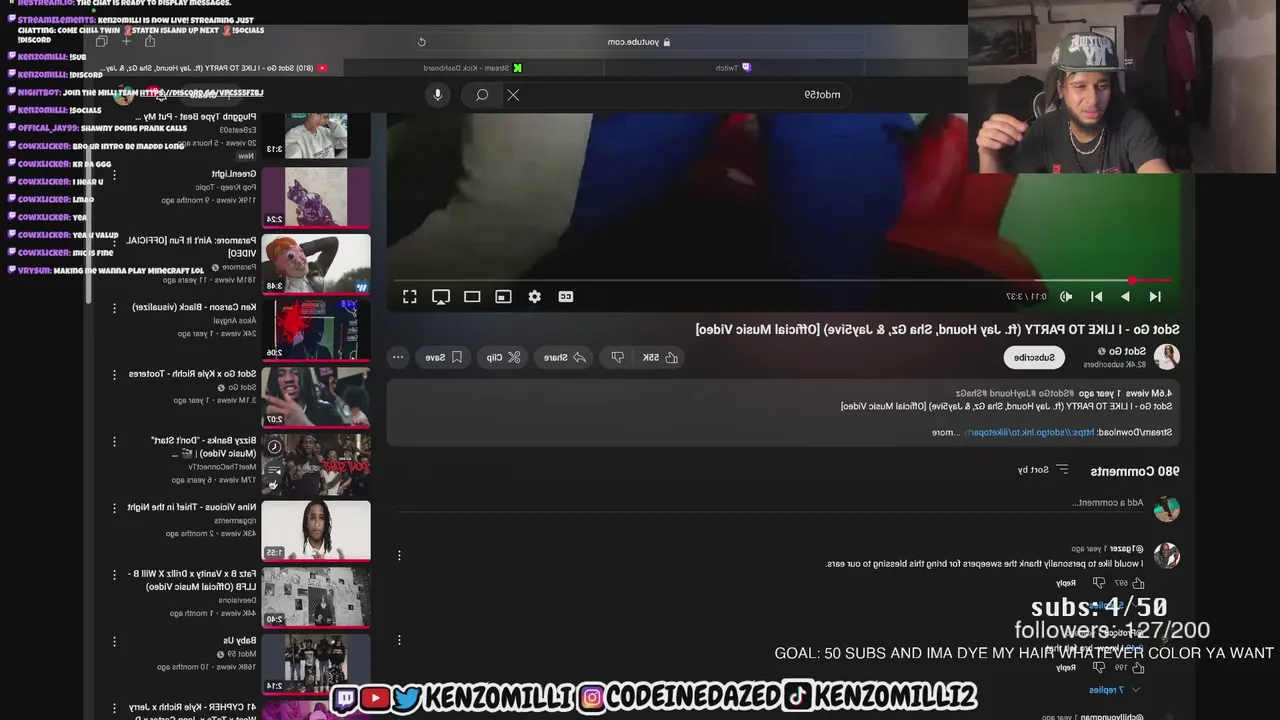The height and width of the screenshot is (720, 1280).
Task: Open Nine Vicious - Thief in the Night video title
Action: pos(191,507)
